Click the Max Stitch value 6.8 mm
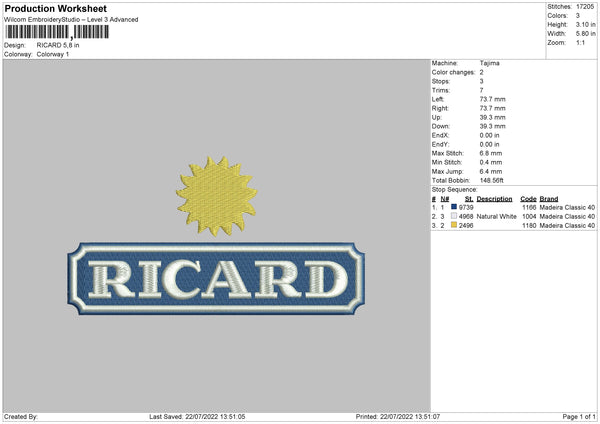Viewport: 600px width, 424px height. [x=491, y=153]
